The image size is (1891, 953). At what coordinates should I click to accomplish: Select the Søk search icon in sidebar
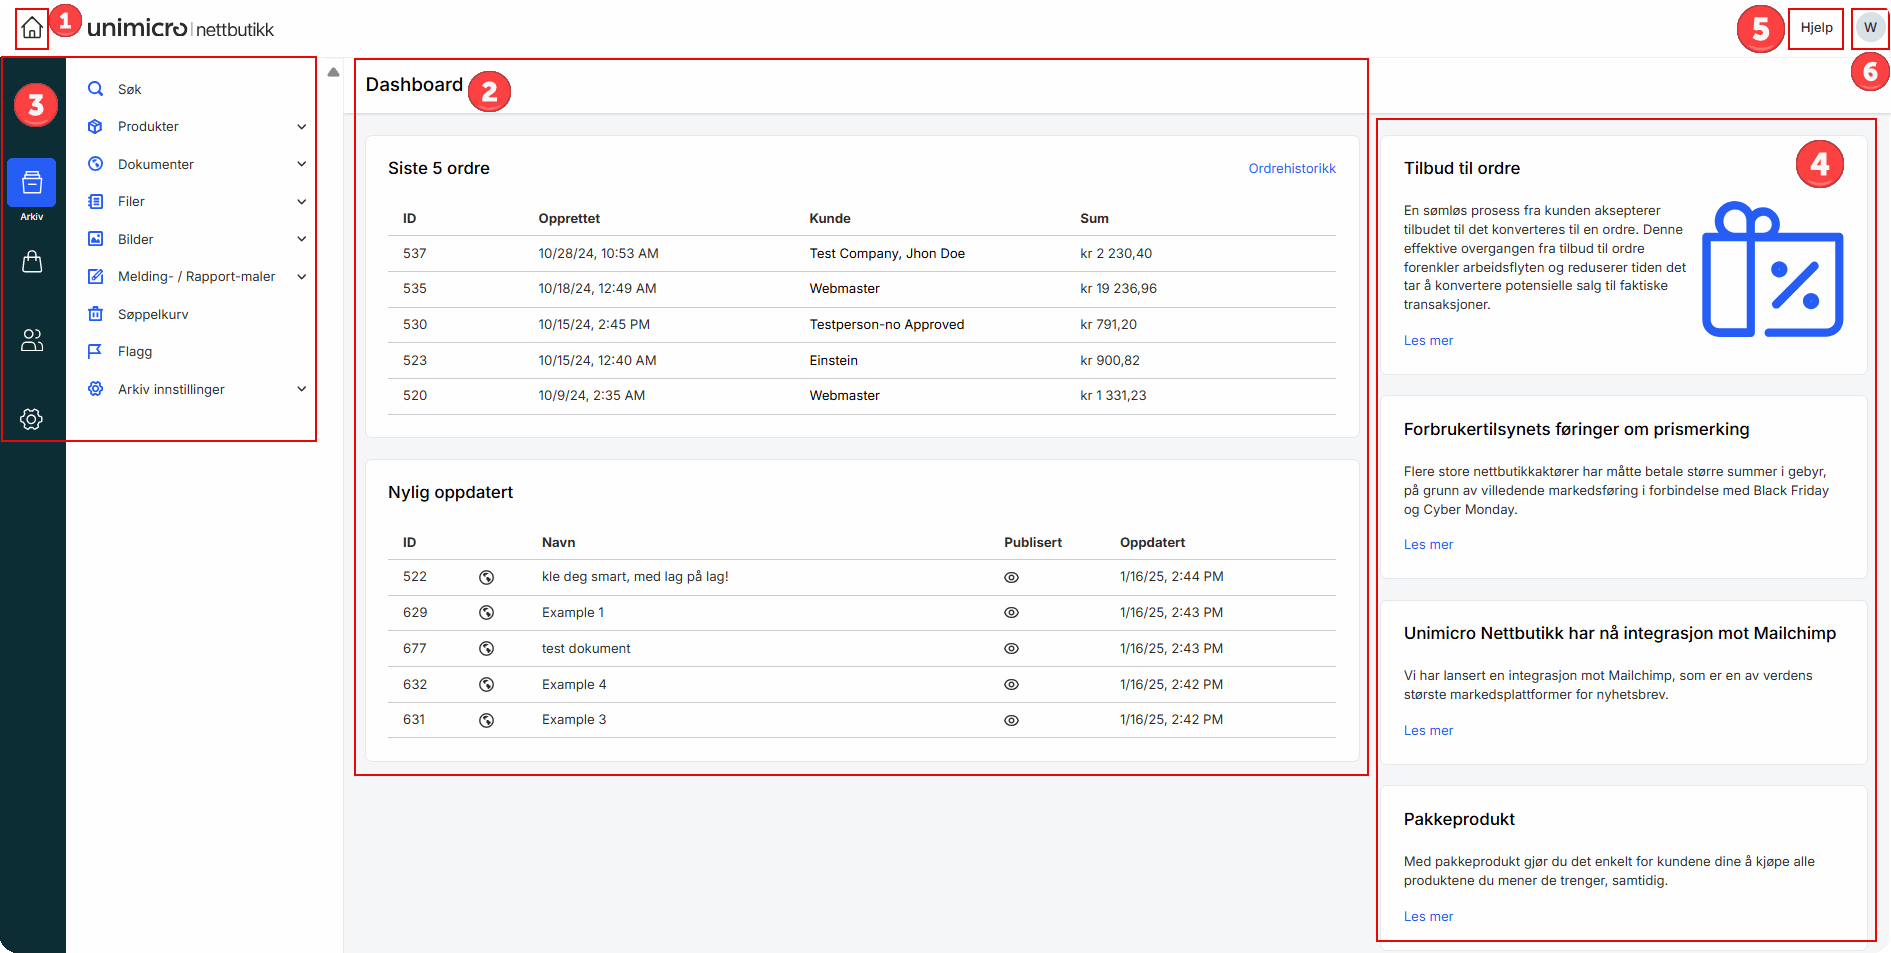[x=95, y=89]
